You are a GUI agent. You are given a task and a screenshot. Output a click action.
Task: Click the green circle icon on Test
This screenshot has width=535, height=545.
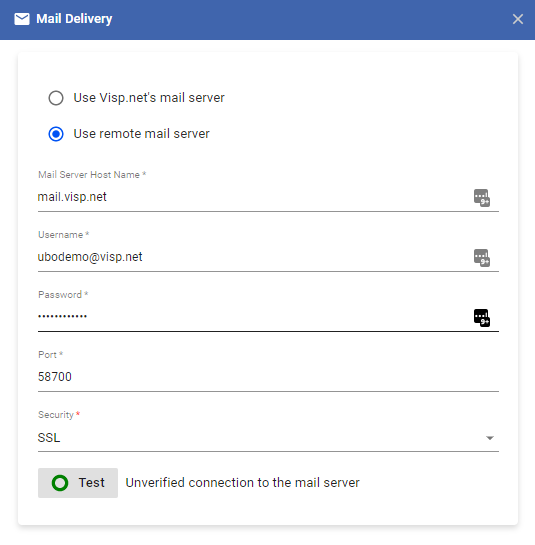coord(60,483)
